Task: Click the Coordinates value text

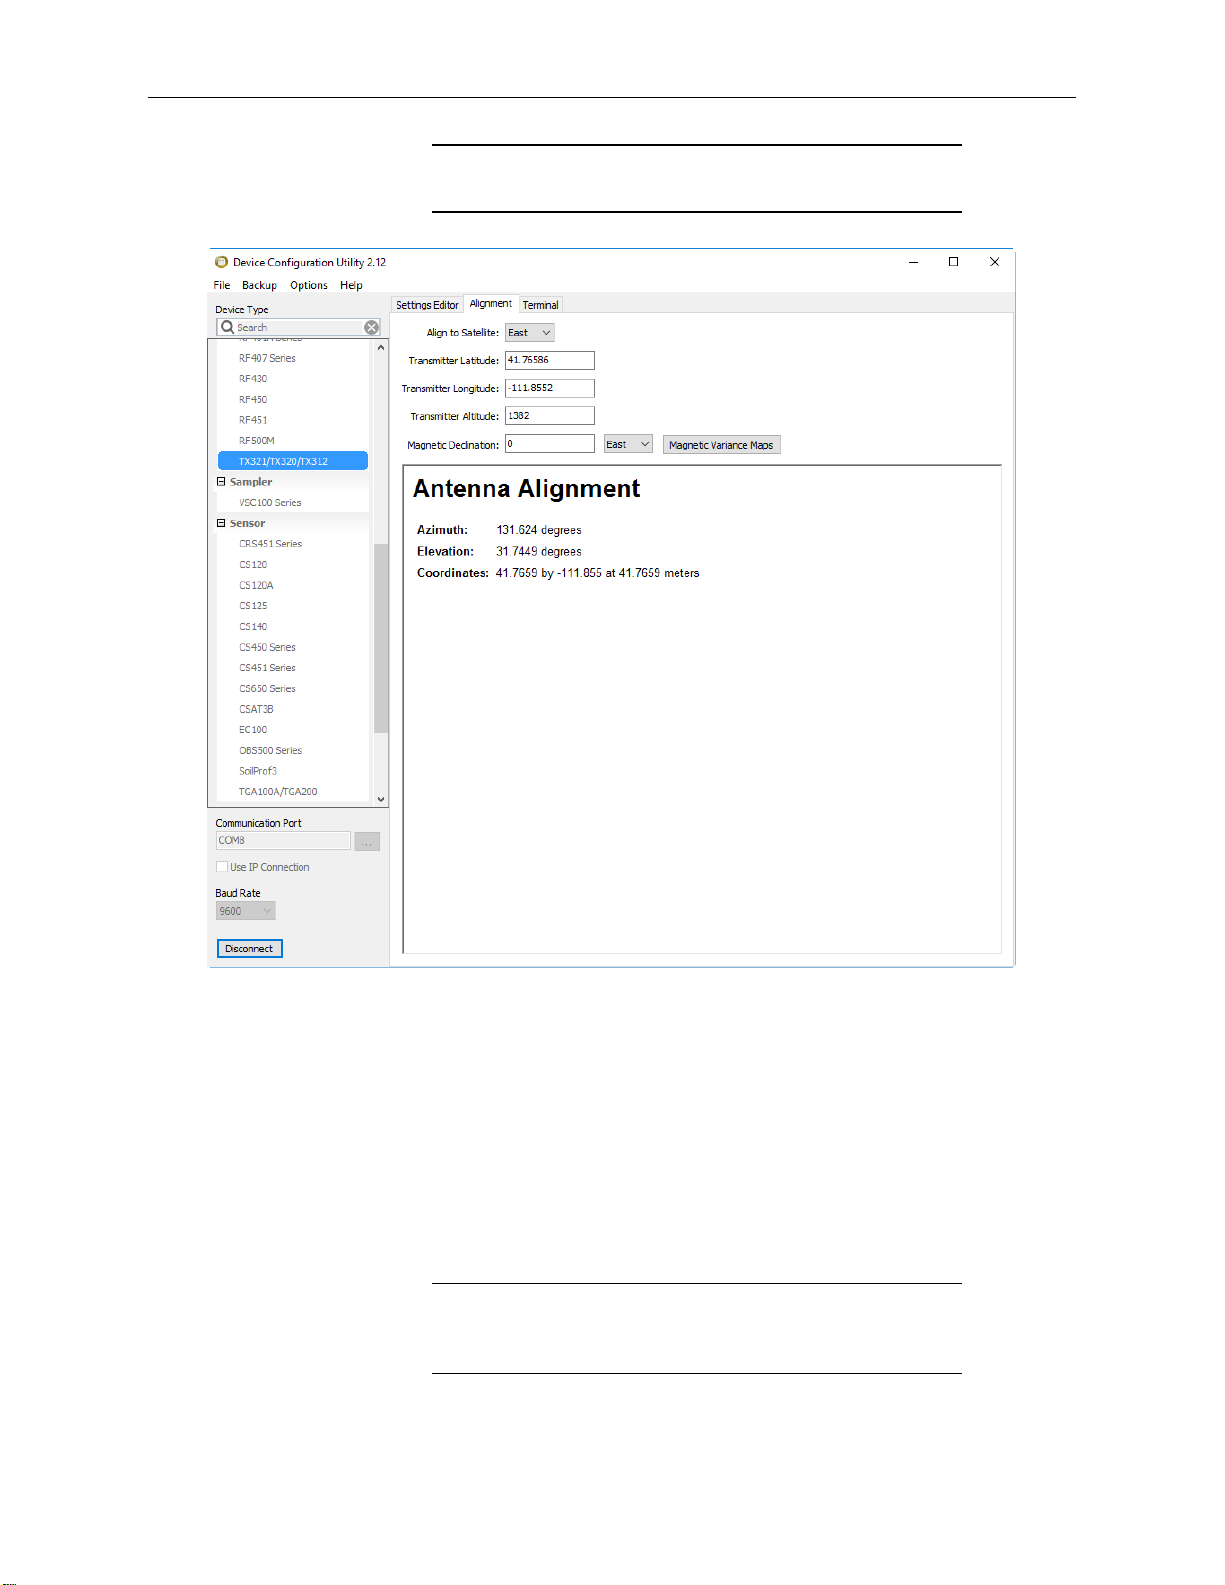Action: (x=598, y=573)
